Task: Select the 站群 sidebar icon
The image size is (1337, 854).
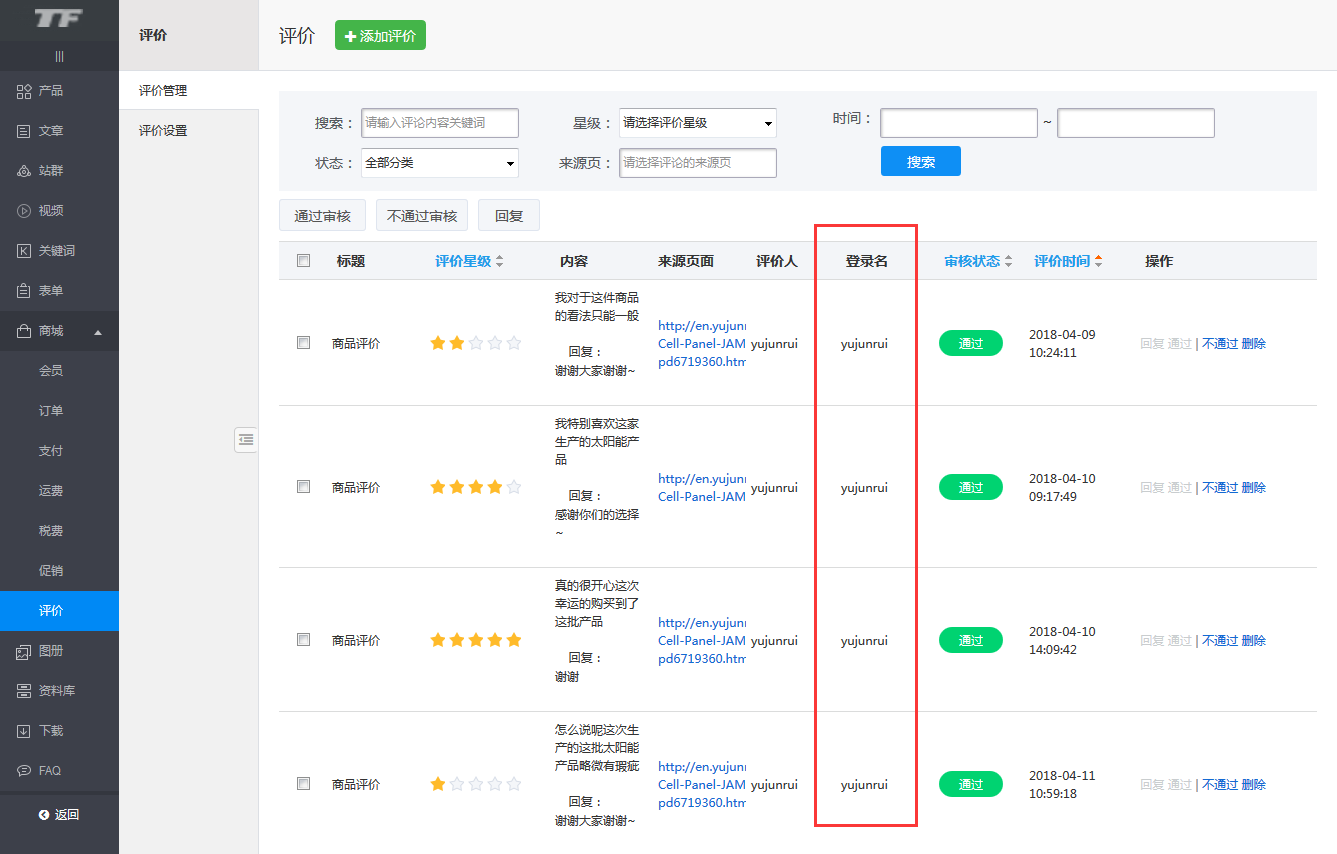Action: click(x=24, y=171)
